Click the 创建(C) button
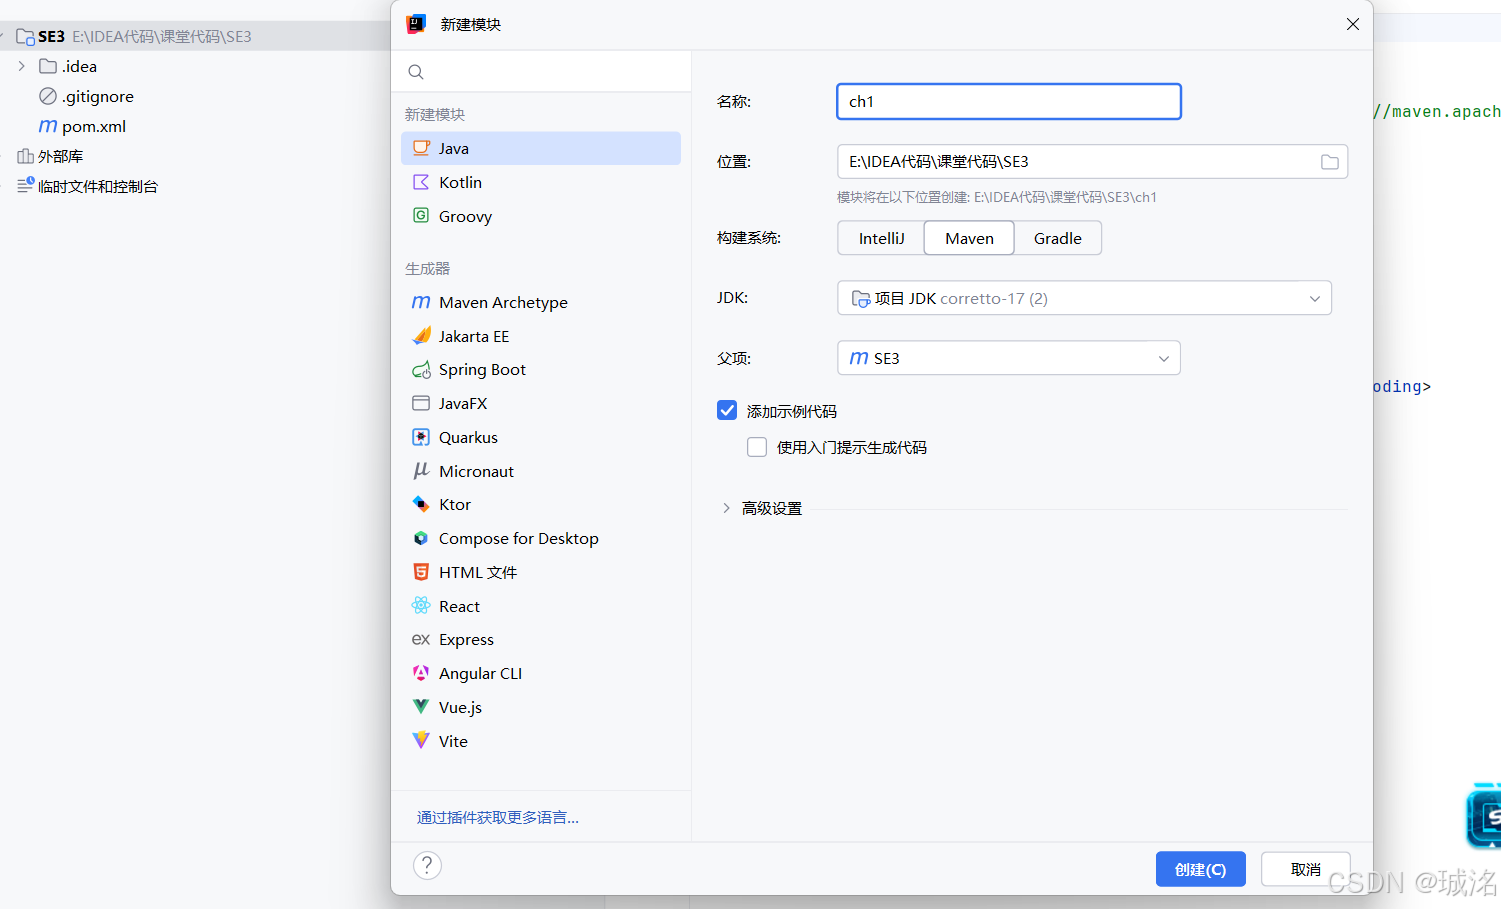The image size is (1501, 909). 1201,869
